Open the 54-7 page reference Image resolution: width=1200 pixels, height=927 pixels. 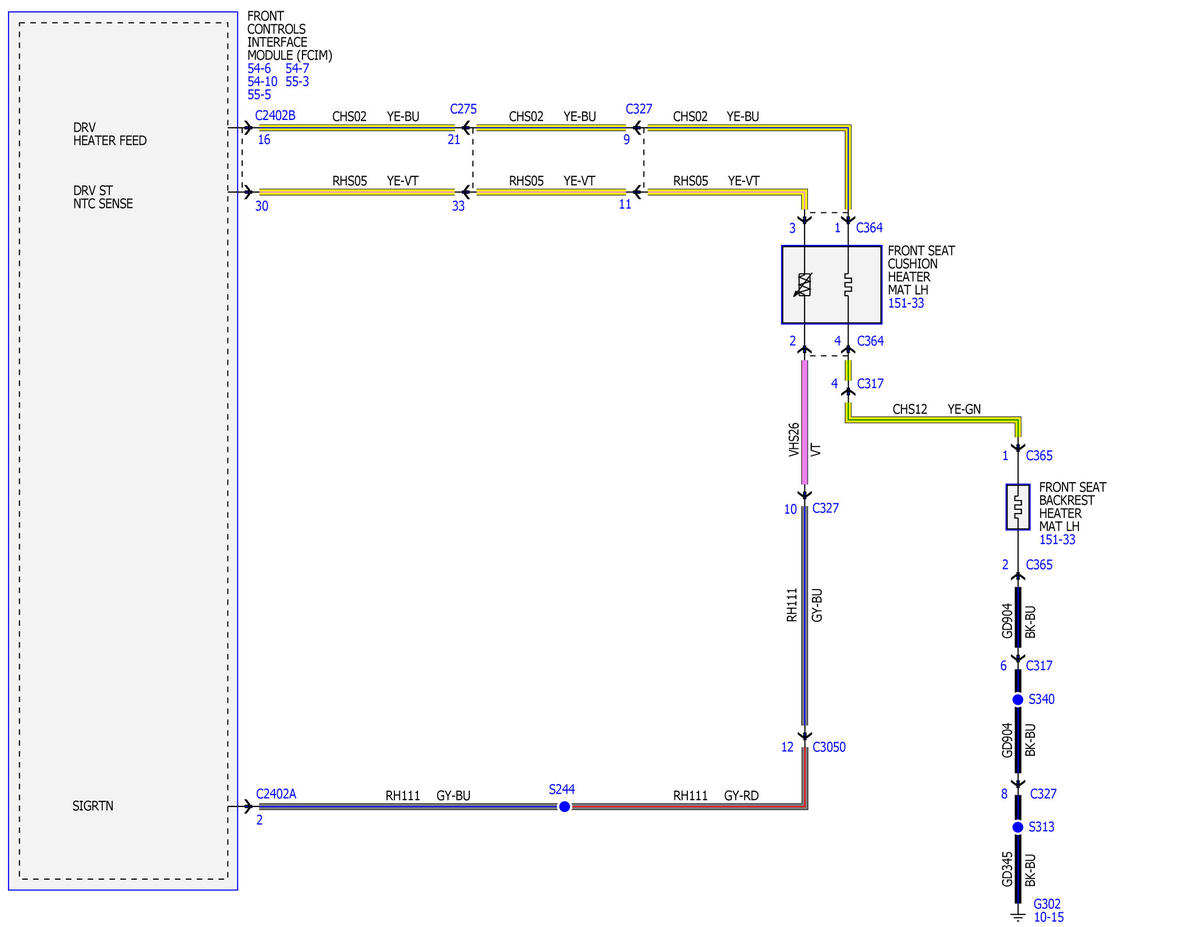pyautogui.click(x=297, y=68)
